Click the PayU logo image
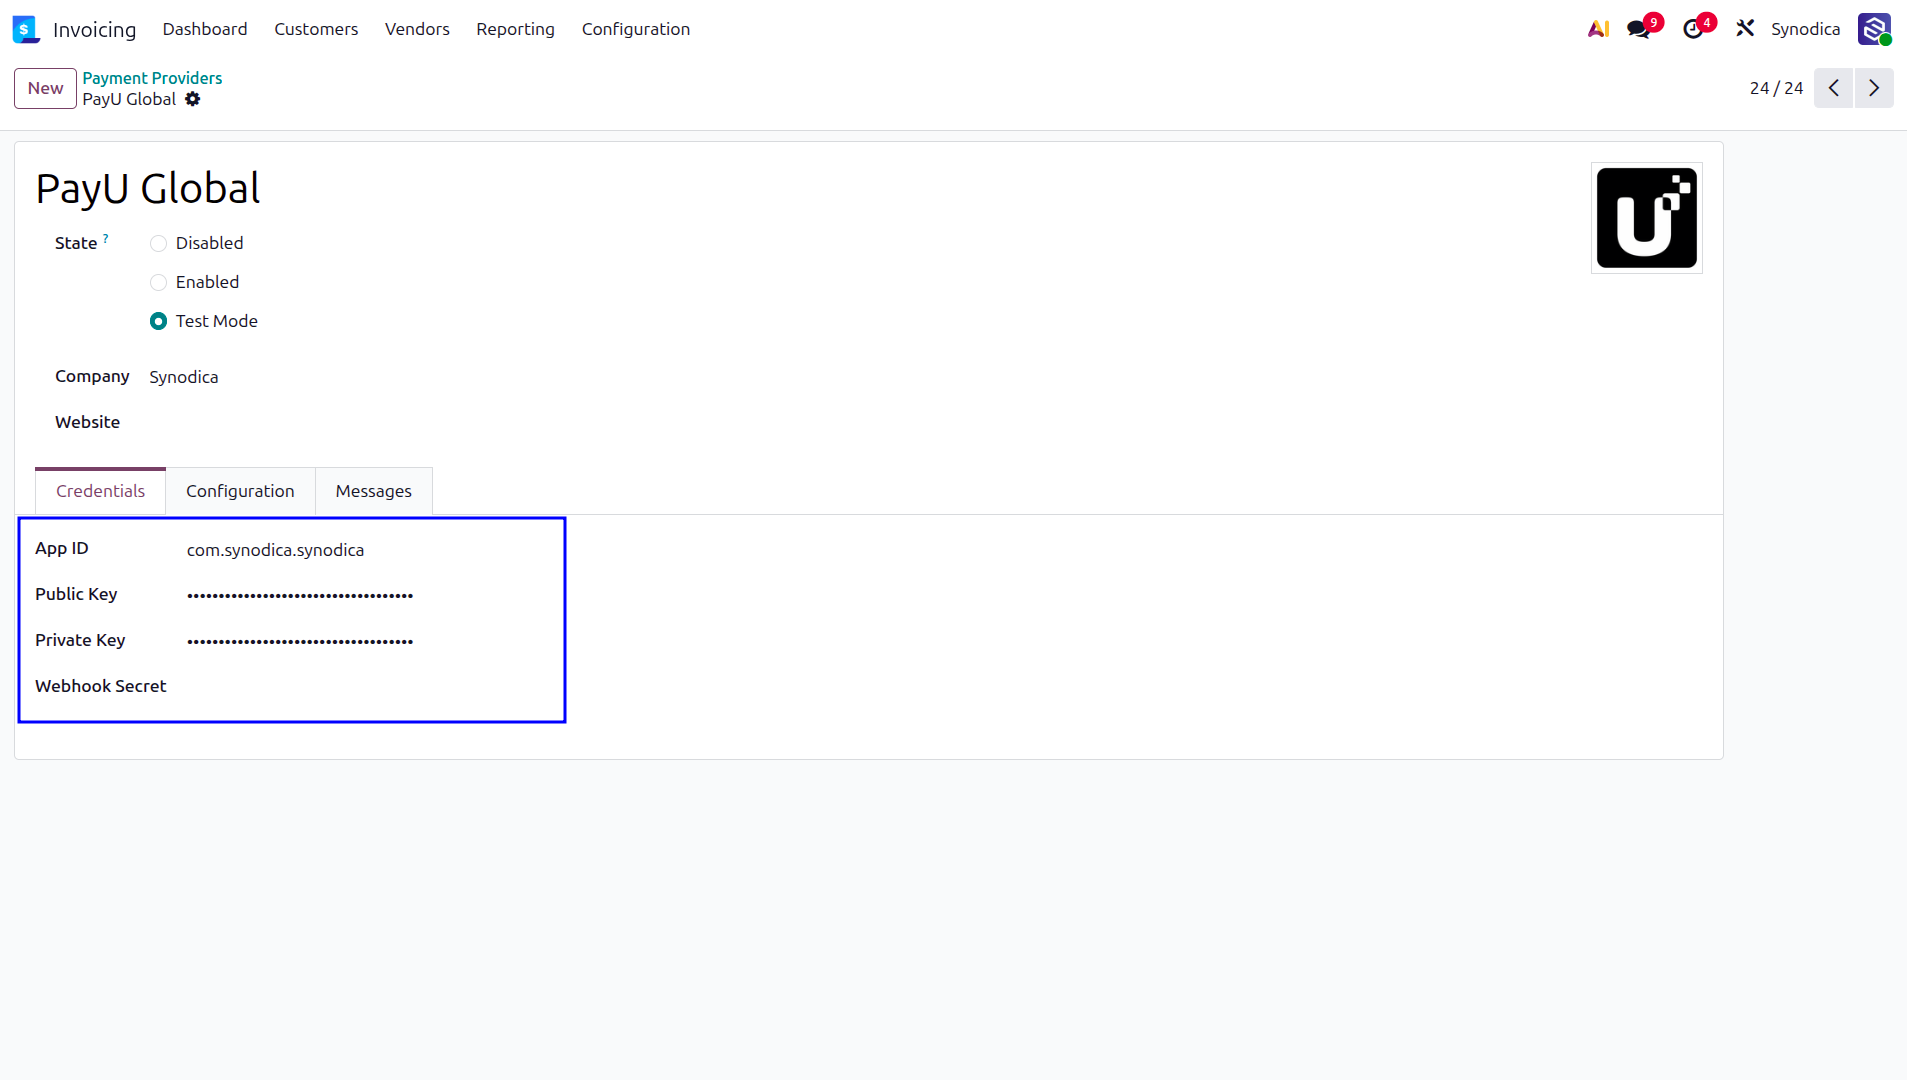Viewport: 1907px width, 1080px height. [1646, 218]
